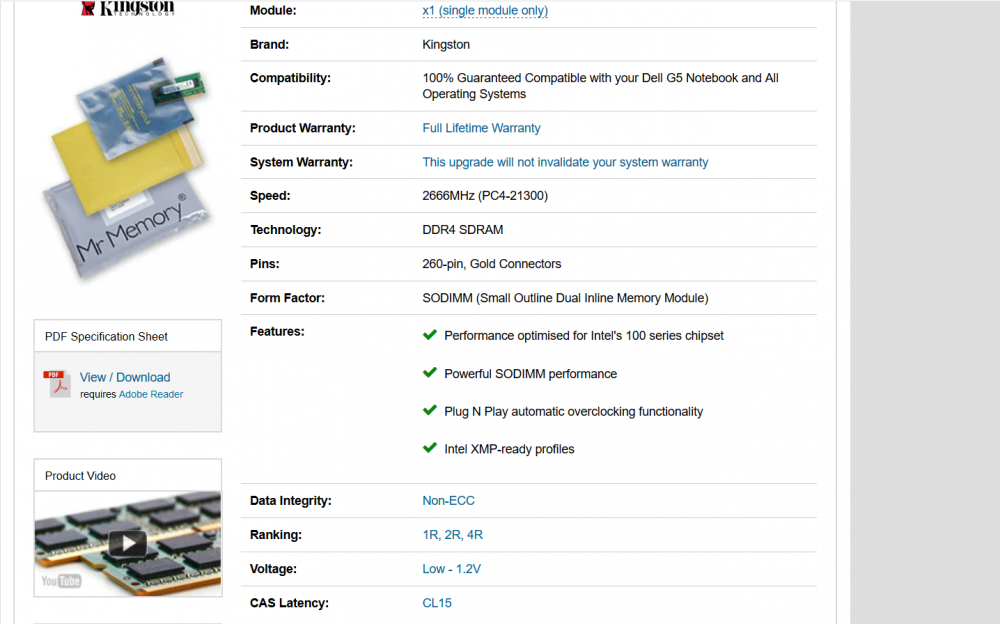Image resolution: width=1000 pixels, height=624 pixels.
Task: Click the green checkmark beside Intel's 100 series
Action: 430,335
